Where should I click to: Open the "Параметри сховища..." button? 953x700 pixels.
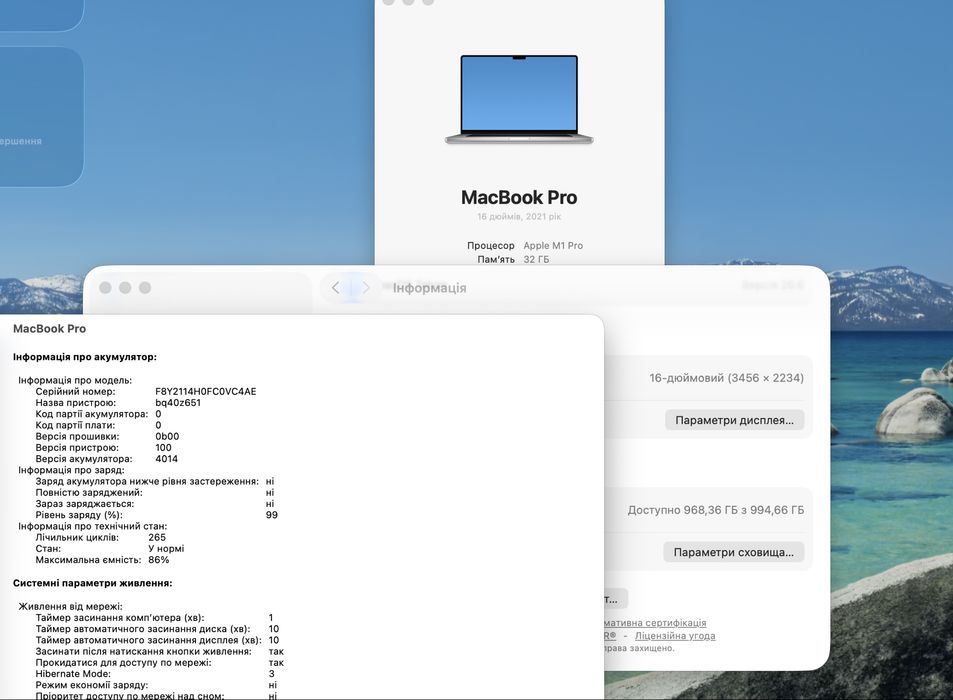pos(734,552)
